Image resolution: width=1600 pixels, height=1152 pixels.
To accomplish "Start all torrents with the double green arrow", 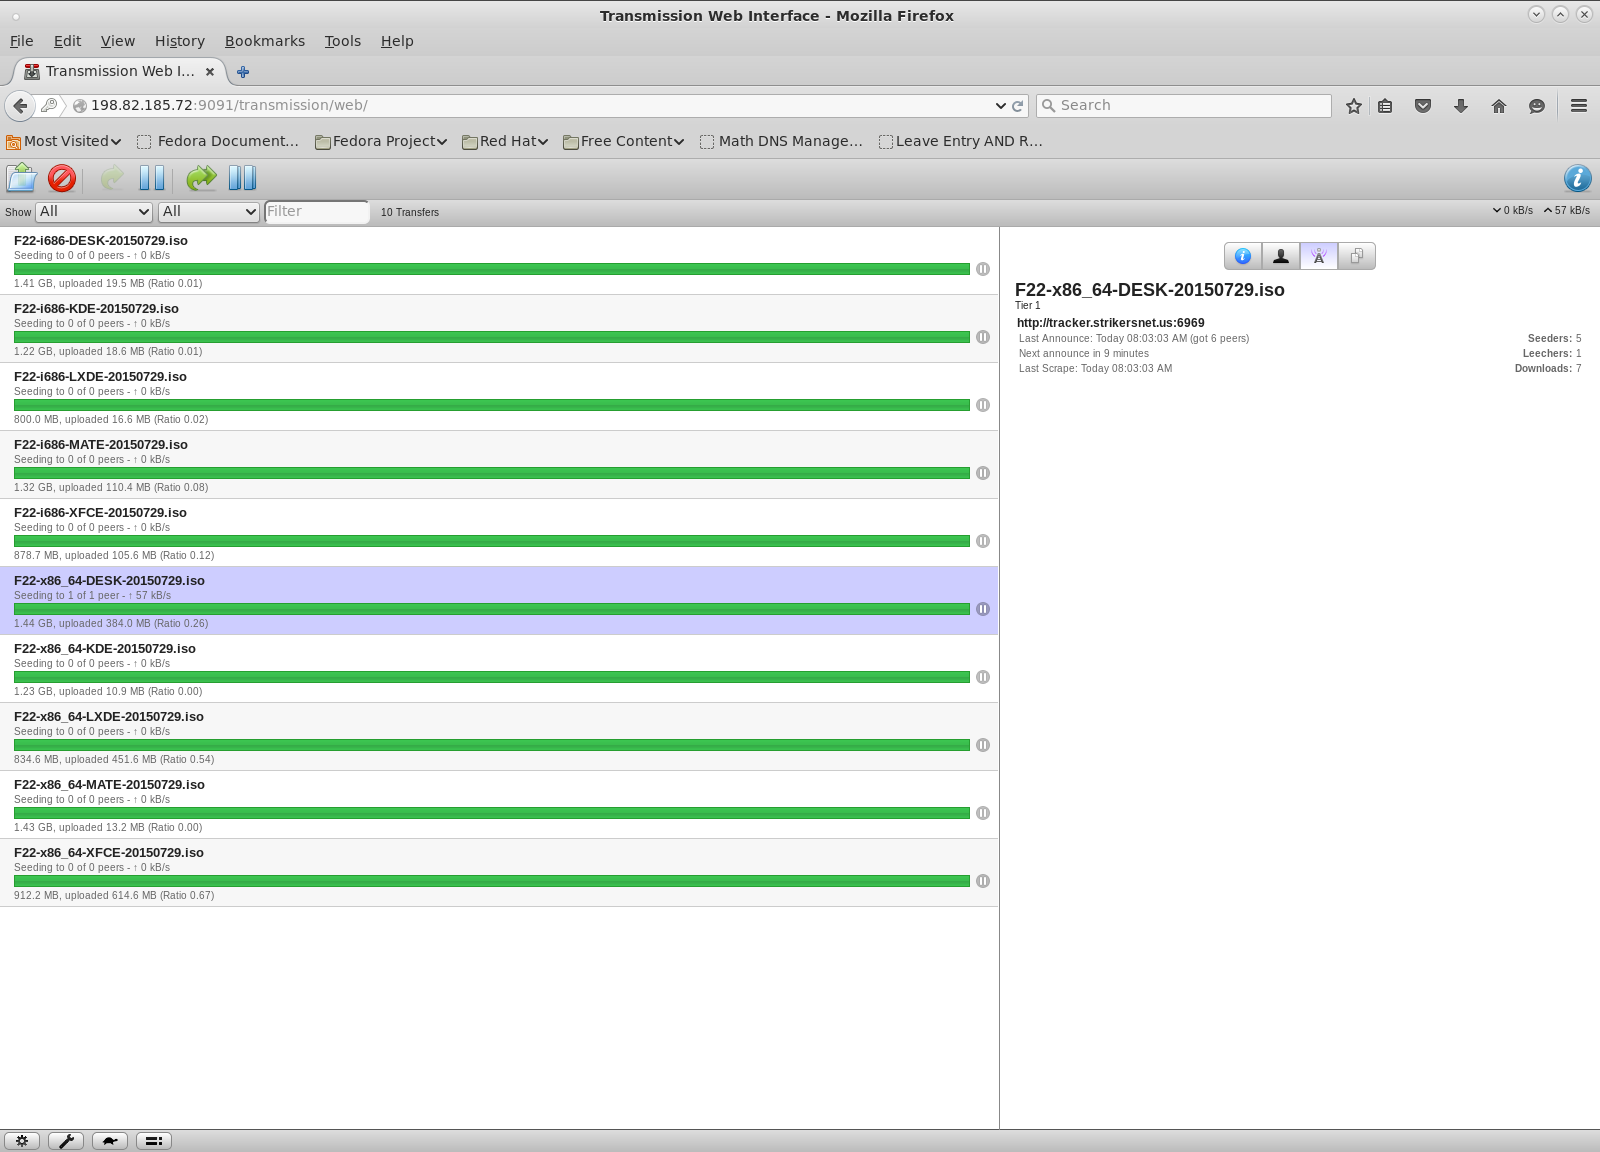I will (201, 178).
